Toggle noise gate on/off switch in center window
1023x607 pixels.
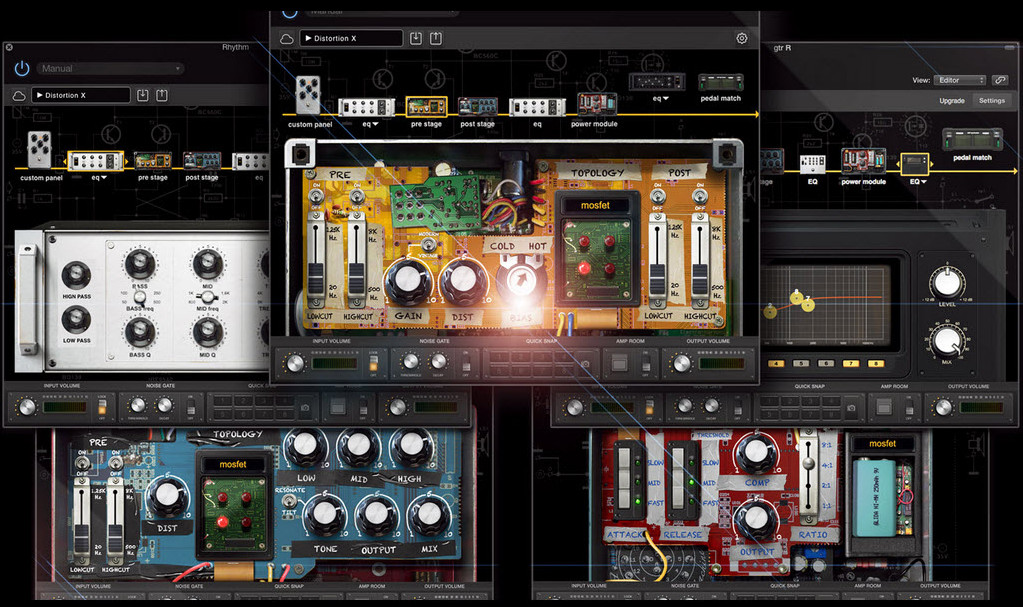[x=466, y=362]
